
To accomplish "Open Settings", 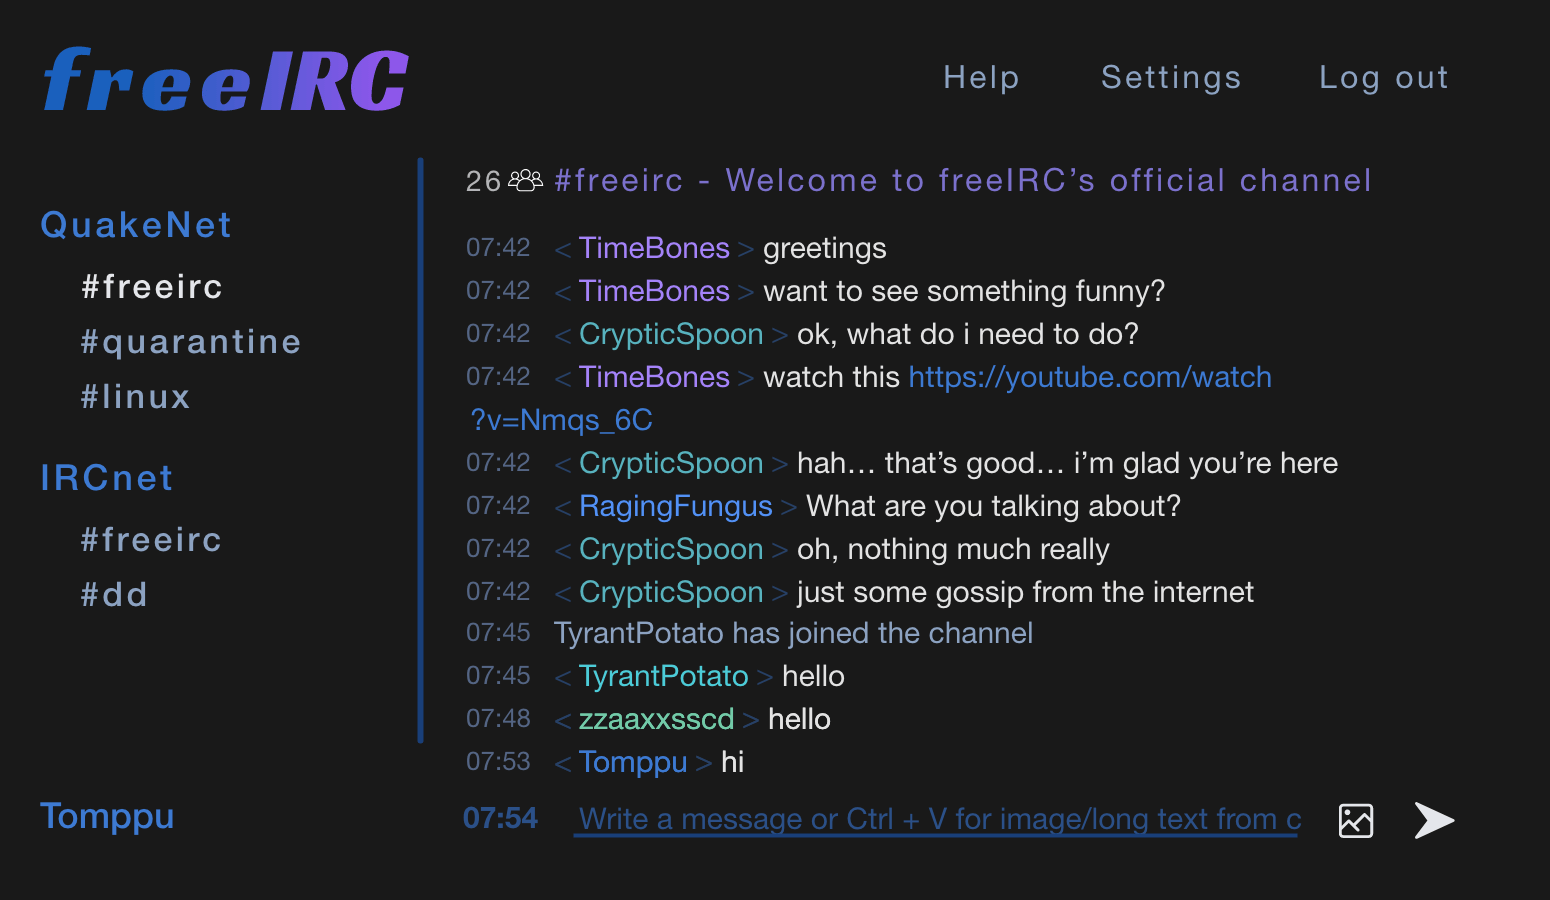I will coord(1171,77).
